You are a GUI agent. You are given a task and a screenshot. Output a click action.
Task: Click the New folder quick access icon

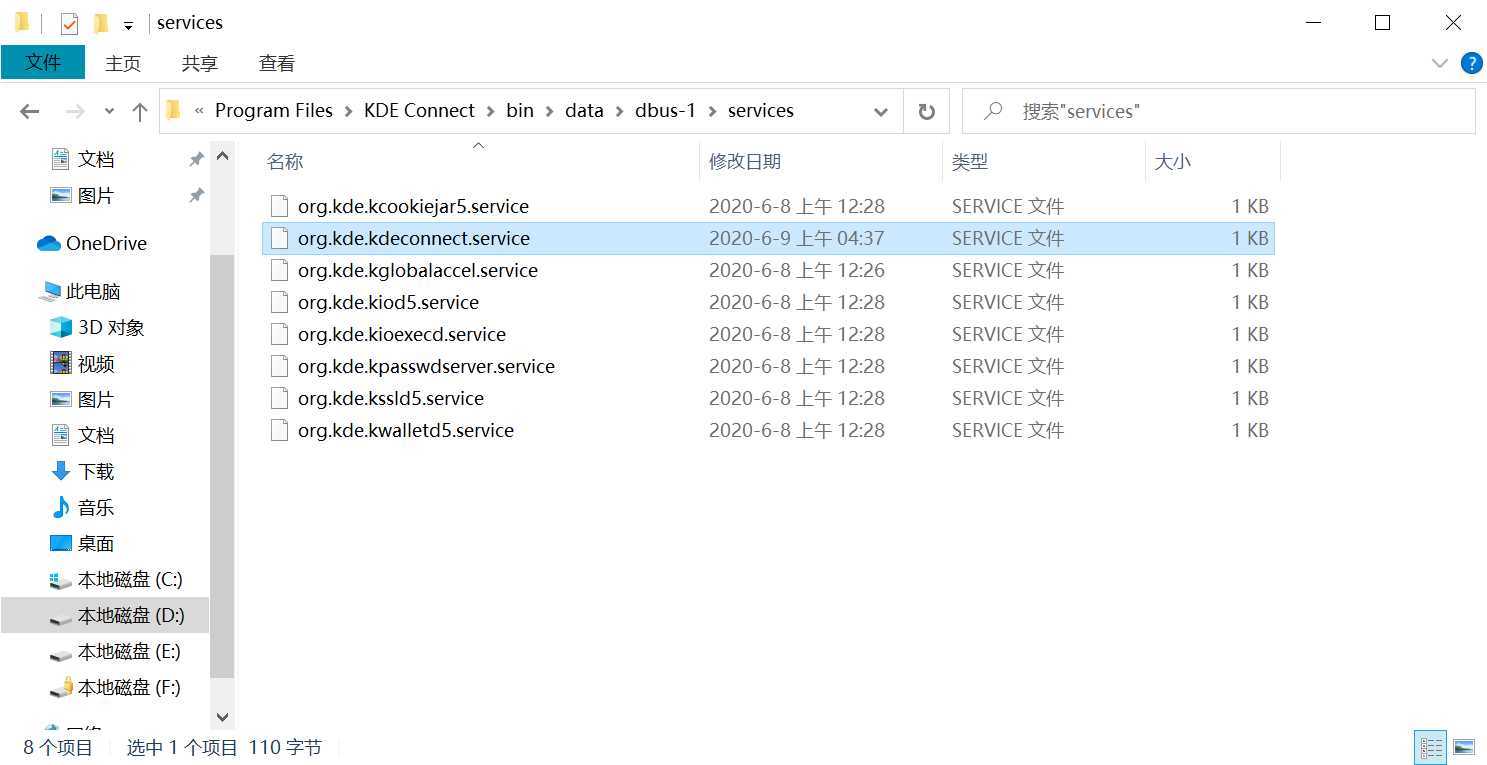[x=100, y=23]
